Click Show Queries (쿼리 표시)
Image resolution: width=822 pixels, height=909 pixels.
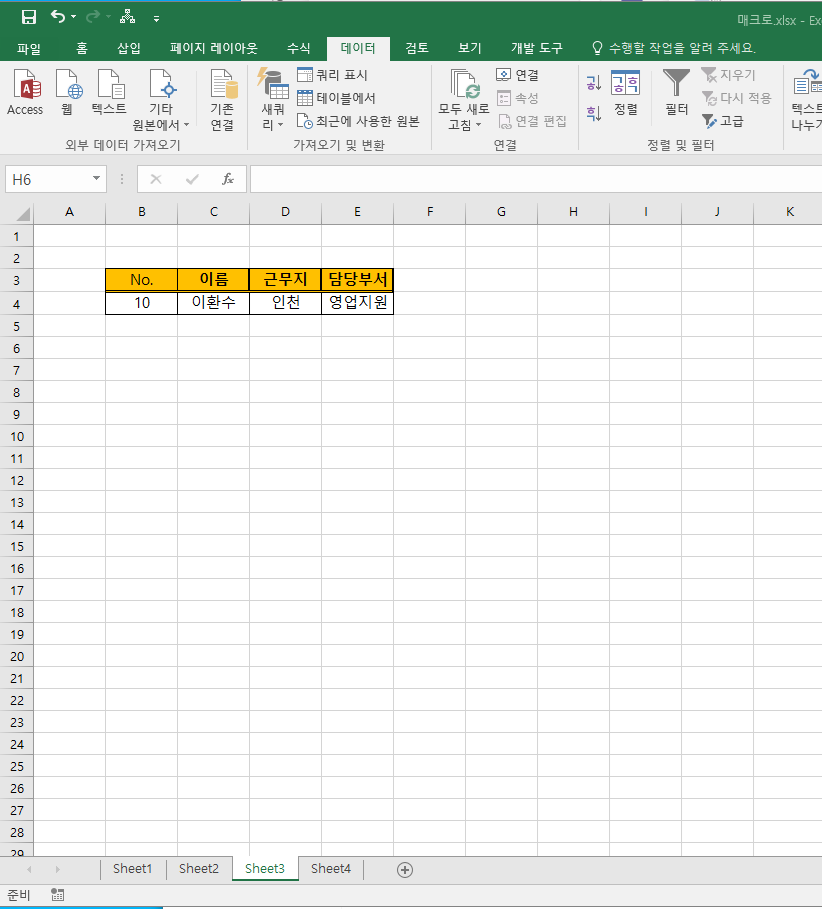(333, 75)
